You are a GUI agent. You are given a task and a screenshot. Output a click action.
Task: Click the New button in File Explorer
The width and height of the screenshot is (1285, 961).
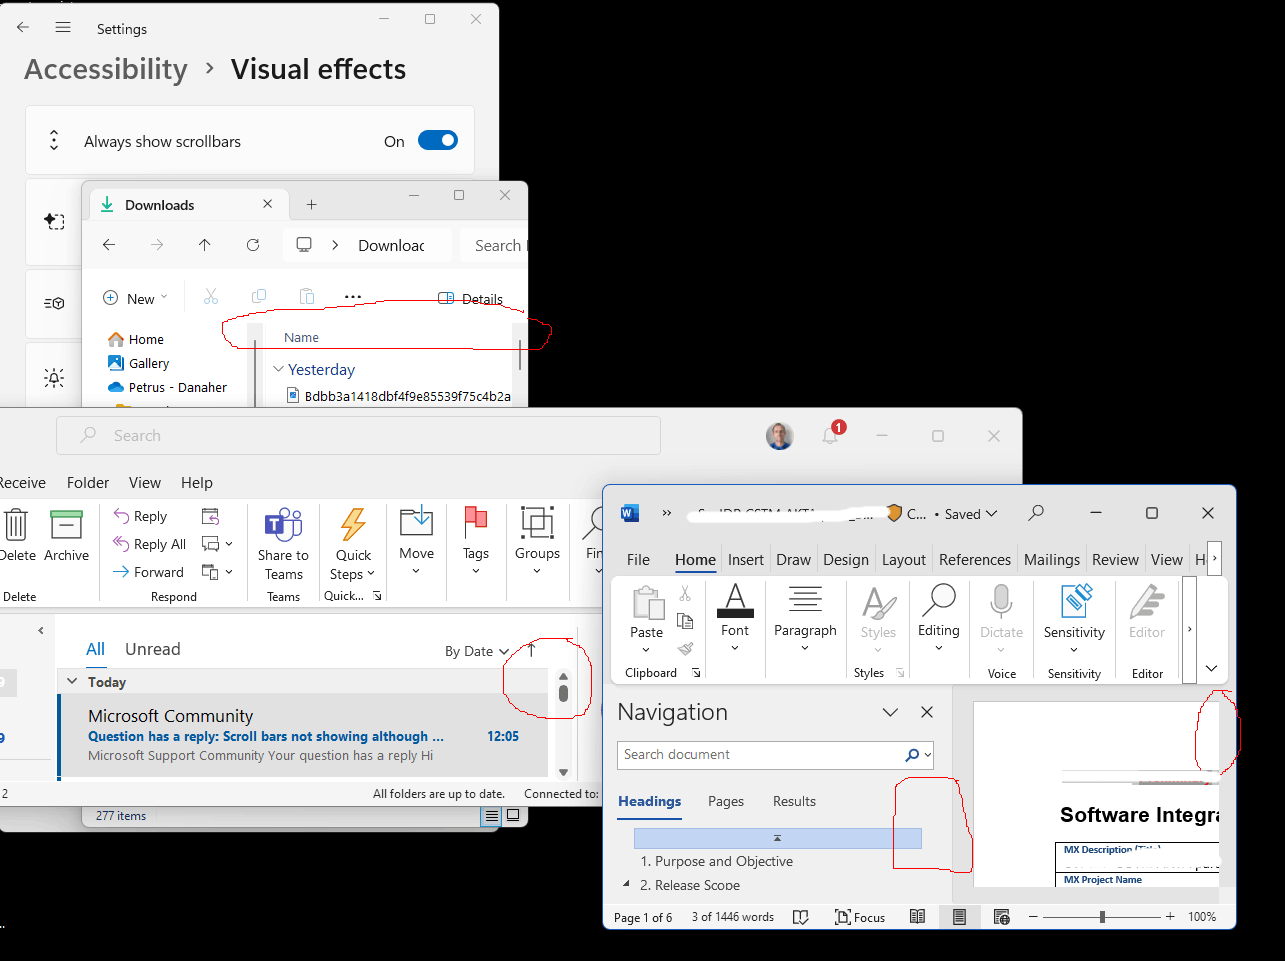point(134,297)
